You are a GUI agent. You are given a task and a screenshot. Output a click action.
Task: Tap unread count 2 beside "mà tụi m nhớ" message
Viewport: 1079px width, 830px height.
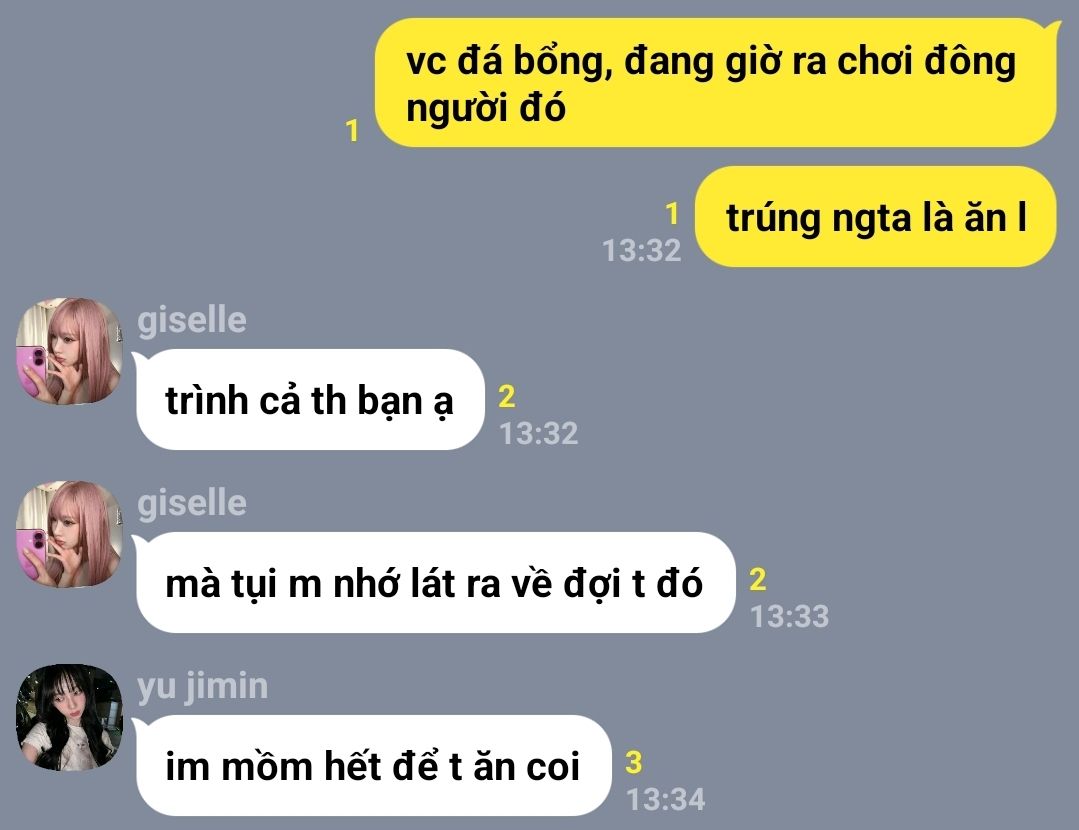pyautogui.click(x=758, y=579)
